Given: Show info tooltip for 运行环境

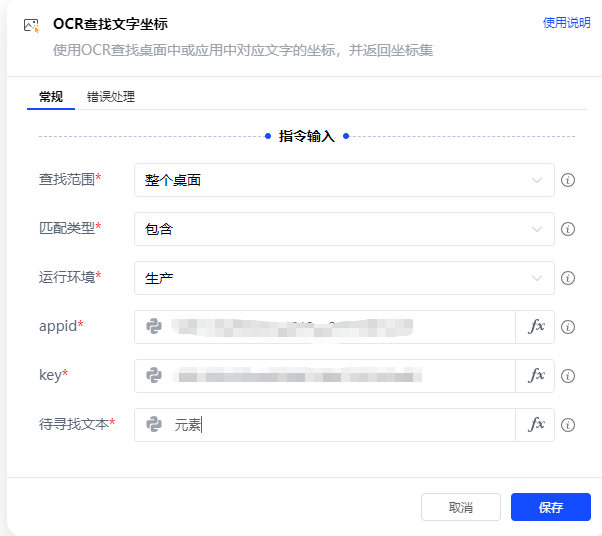Looking at the screenshot, I should pyautogui.click(x=568, y=278).
